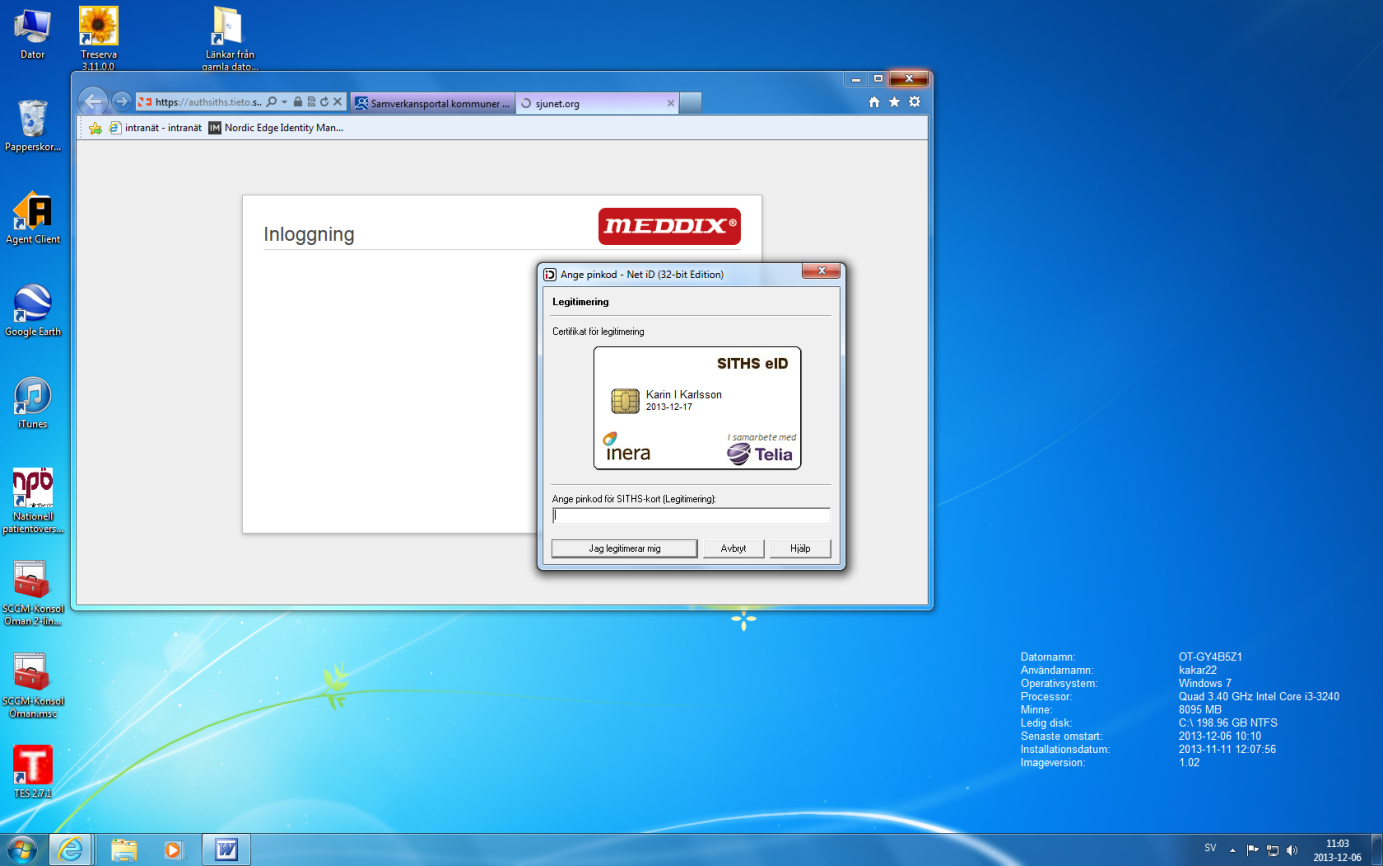Screen dimensions: 1383x866
Task: Click the padlock security icon in address bar
Action: (298, 102)
